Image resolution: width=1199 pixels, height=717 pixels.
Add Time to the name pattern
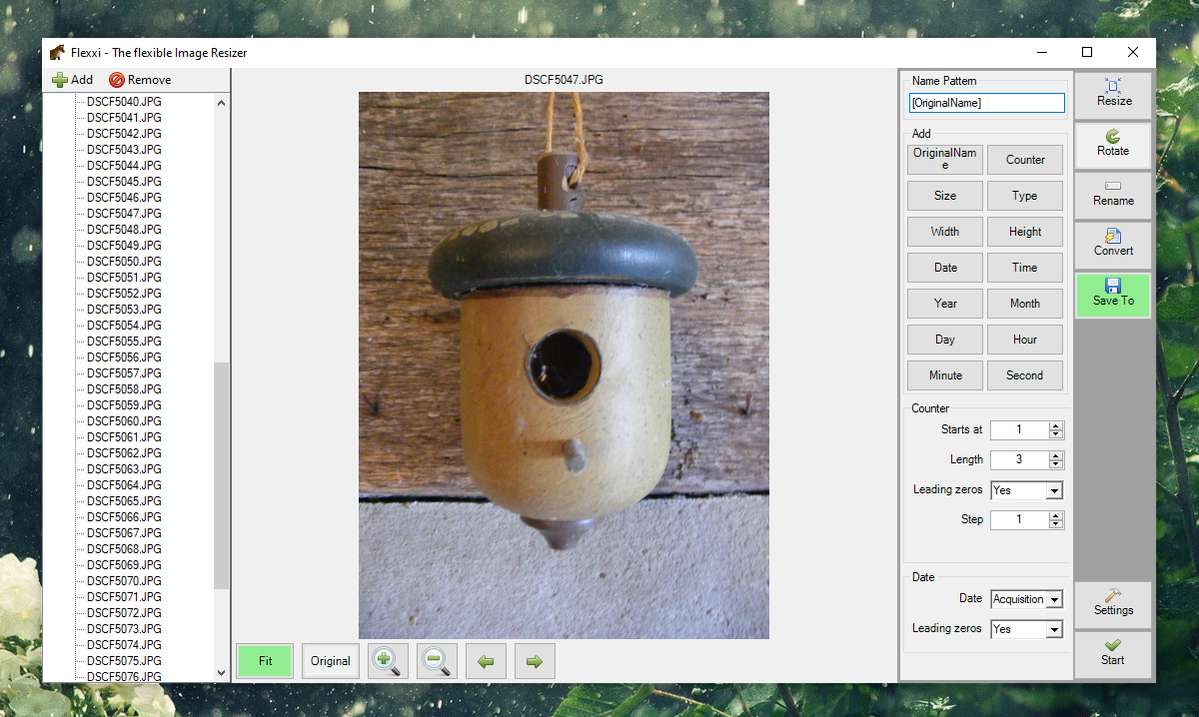coord(1025,268)
